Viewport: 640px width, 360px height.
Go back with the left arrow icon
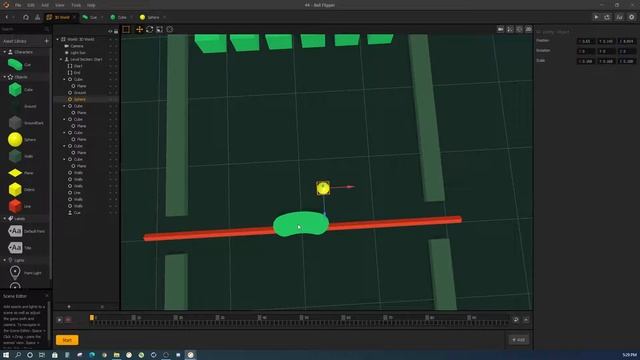click(x=7, y=18)
